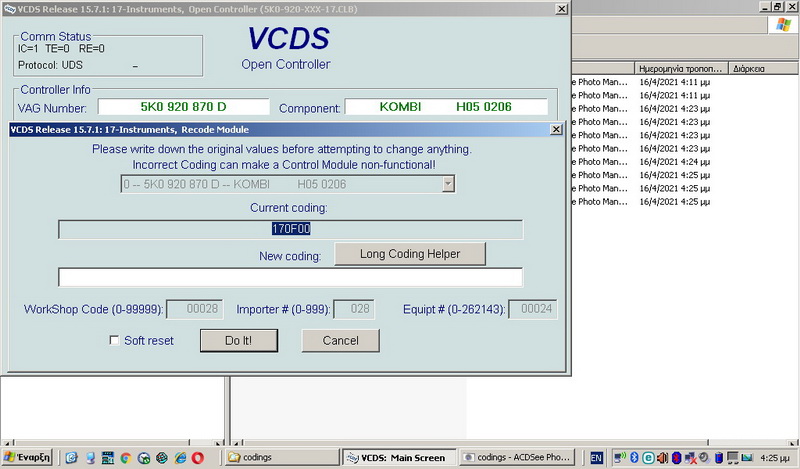Sort by the Ημερομηνία τροποπ... column header
The width and height of the screenshot is (800, 469).
pos(681,68)
